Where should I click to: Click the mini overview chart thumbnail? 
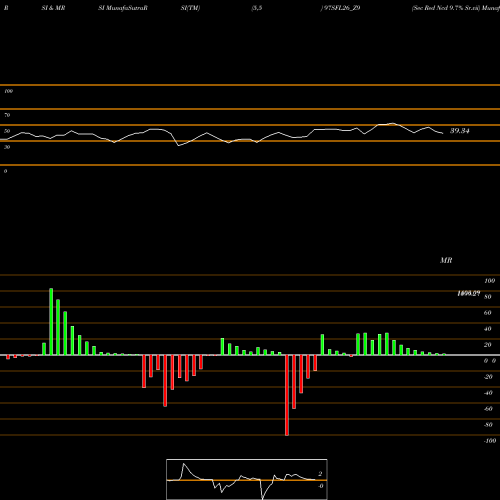(247, 479)
